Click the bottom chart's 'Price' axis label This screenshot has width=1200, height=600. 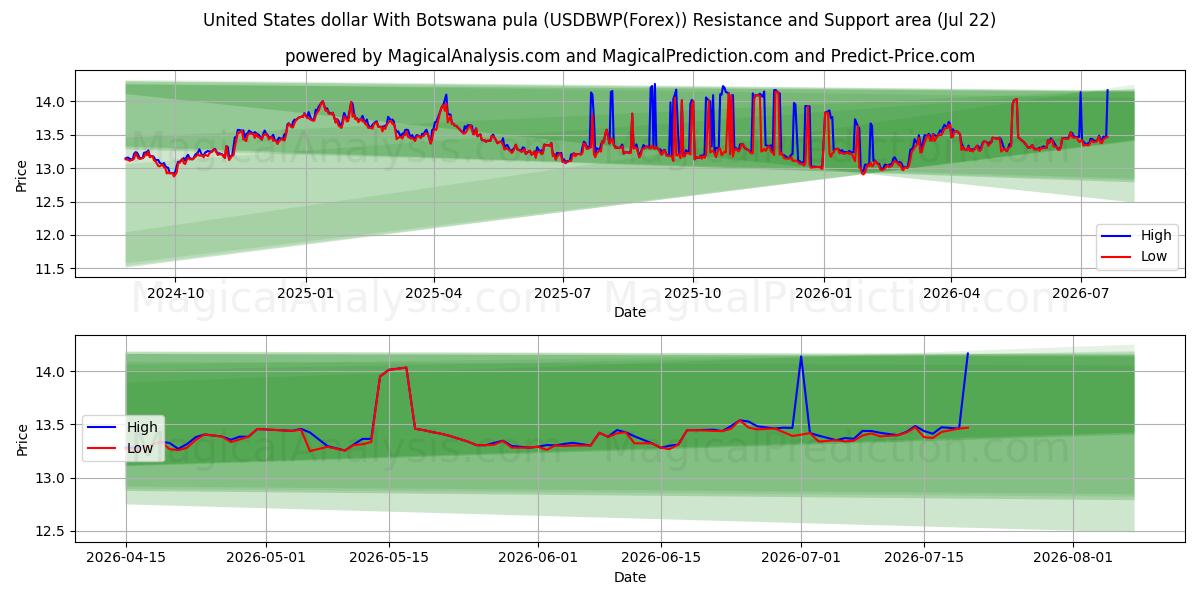click(x=22, y=439)
